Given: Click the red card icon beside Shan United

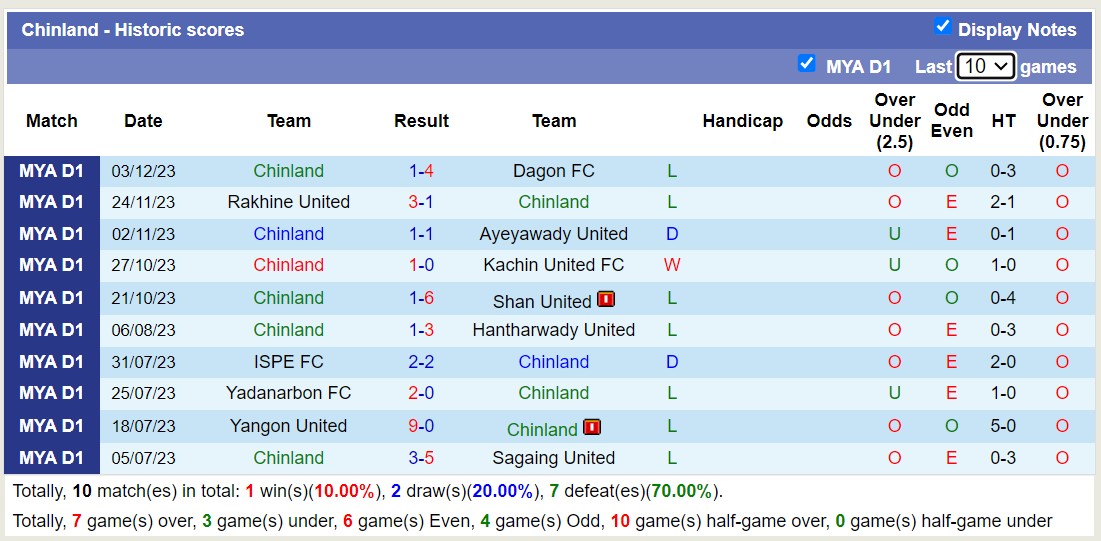Looking at the screenshot, I should click(x=606, y=299).
